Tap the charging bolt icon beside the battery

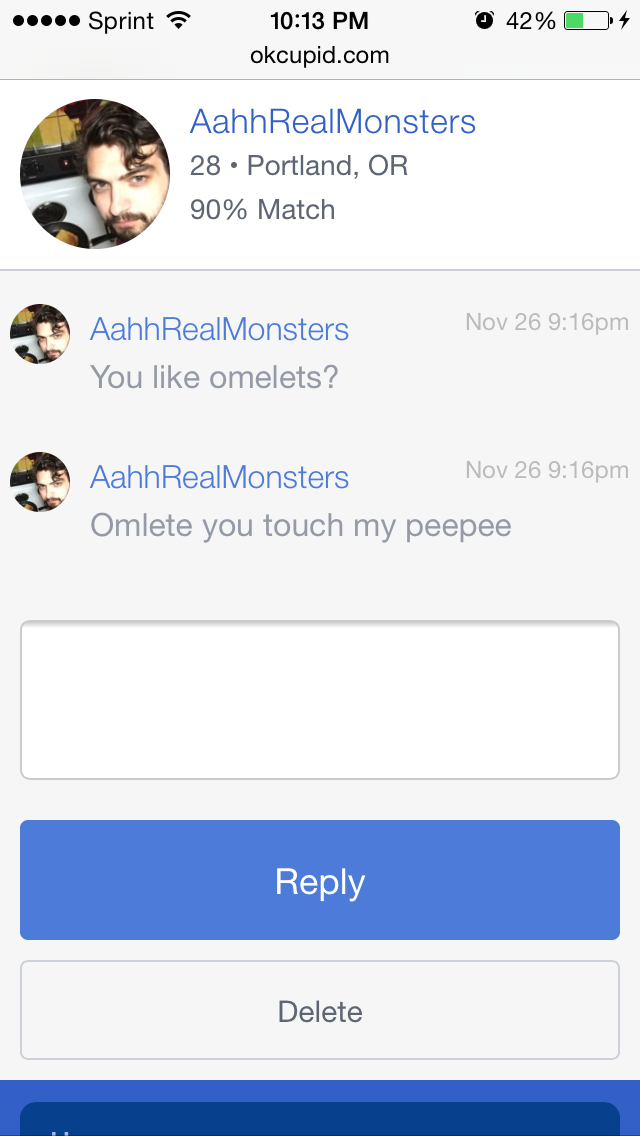(x=625, y=20)
